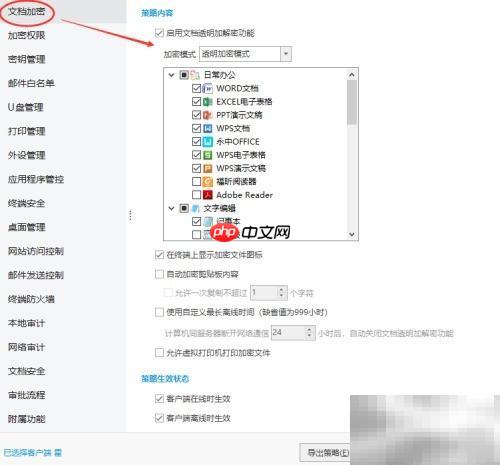Screen dimensions: 500x465
Task: Collapse the 日常办公 tree group
Action: pos(171,75)
